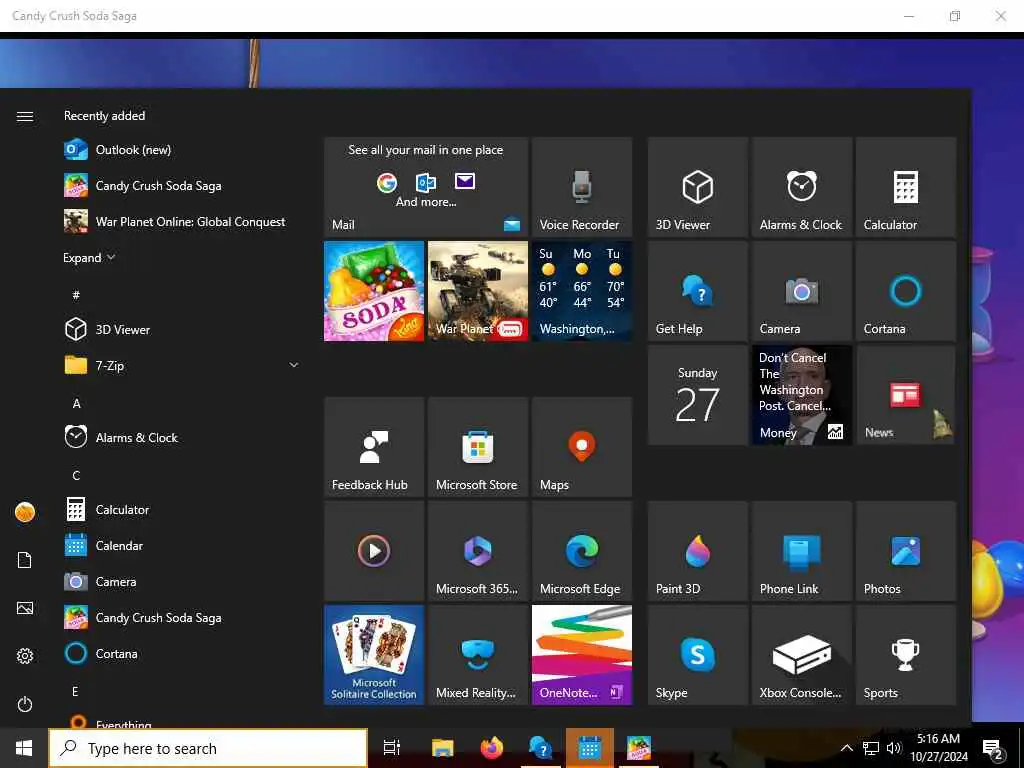
Task: Expand the Recently added list
Action: pos(89,258)
